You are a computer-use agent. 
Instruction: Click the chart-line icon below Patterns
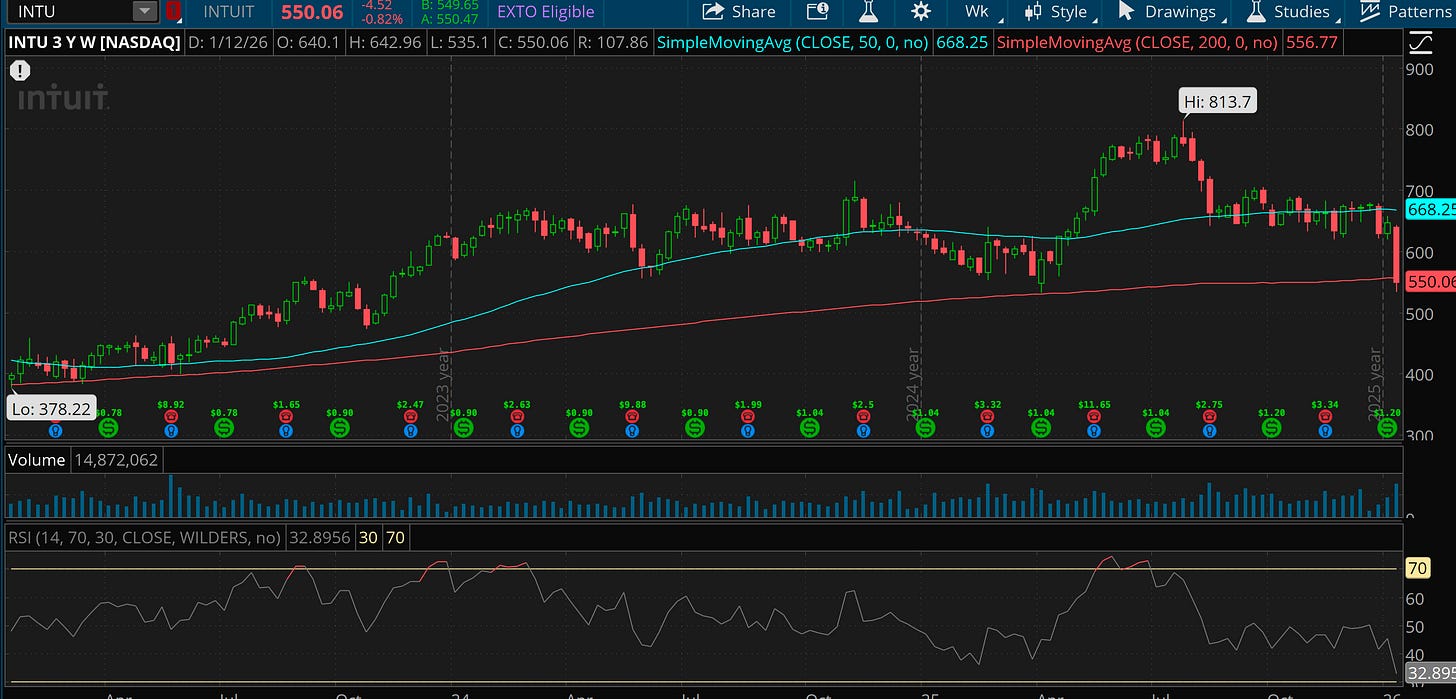pyautogui.click(x=1419, y=43)
